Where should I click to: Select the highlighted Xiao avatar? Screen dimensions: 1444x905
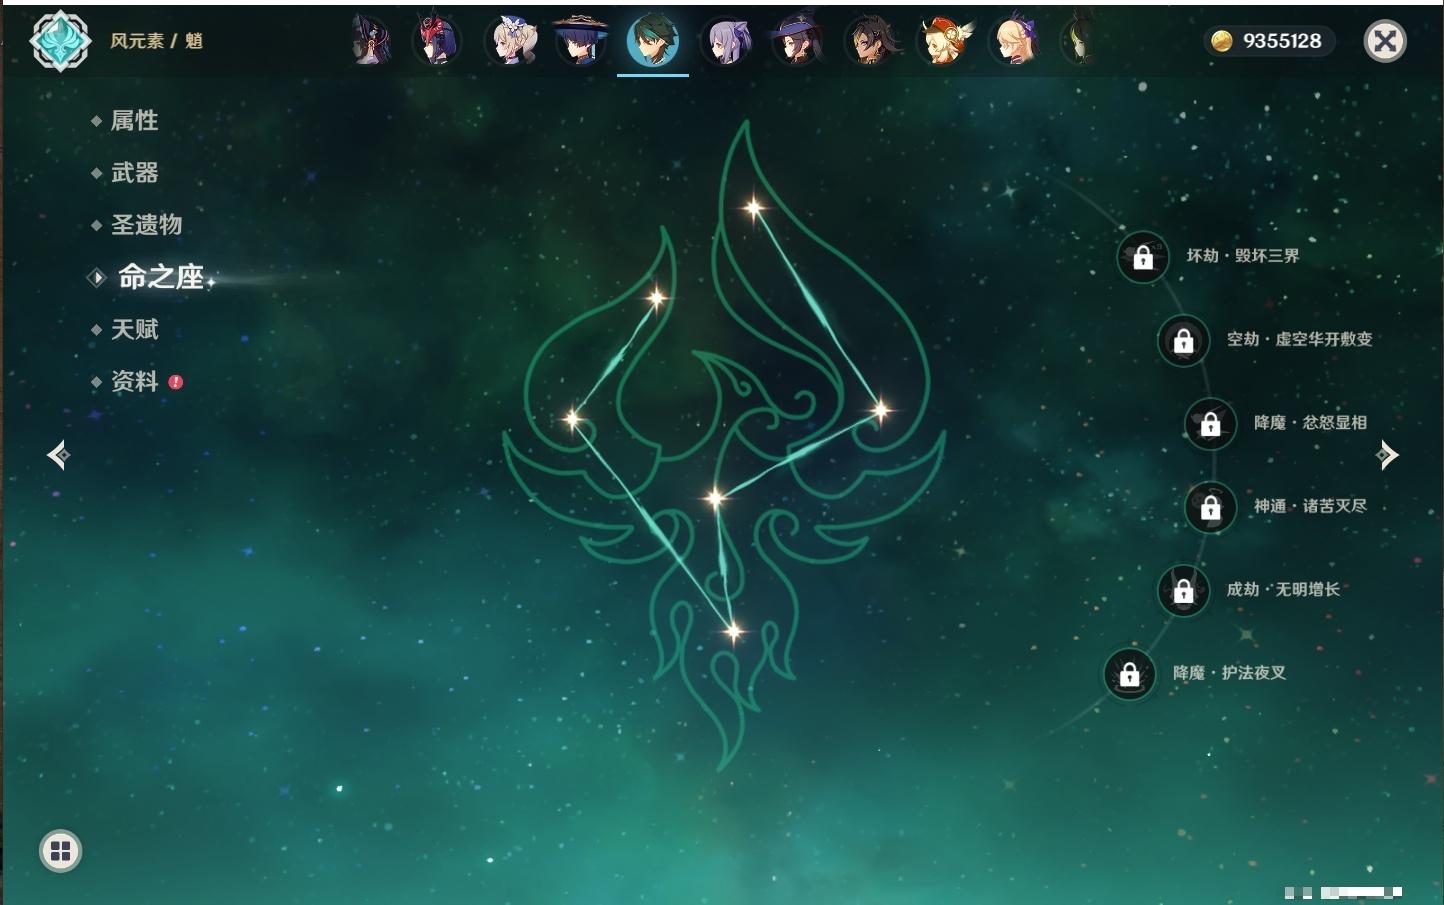point(653,41)
